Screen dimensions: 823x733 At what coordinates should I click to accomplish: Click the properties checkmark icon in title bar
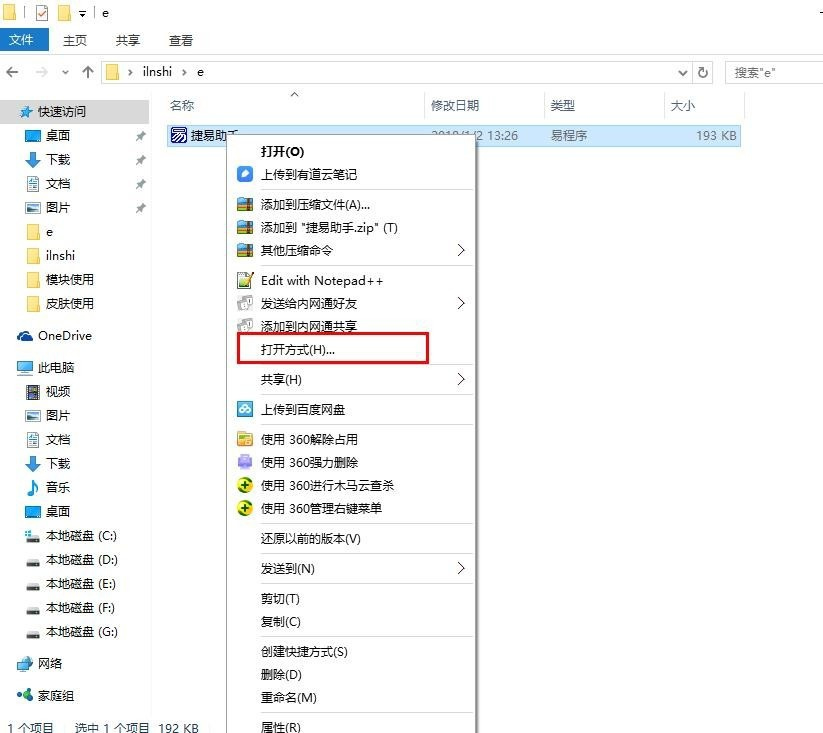pos(41,13)
